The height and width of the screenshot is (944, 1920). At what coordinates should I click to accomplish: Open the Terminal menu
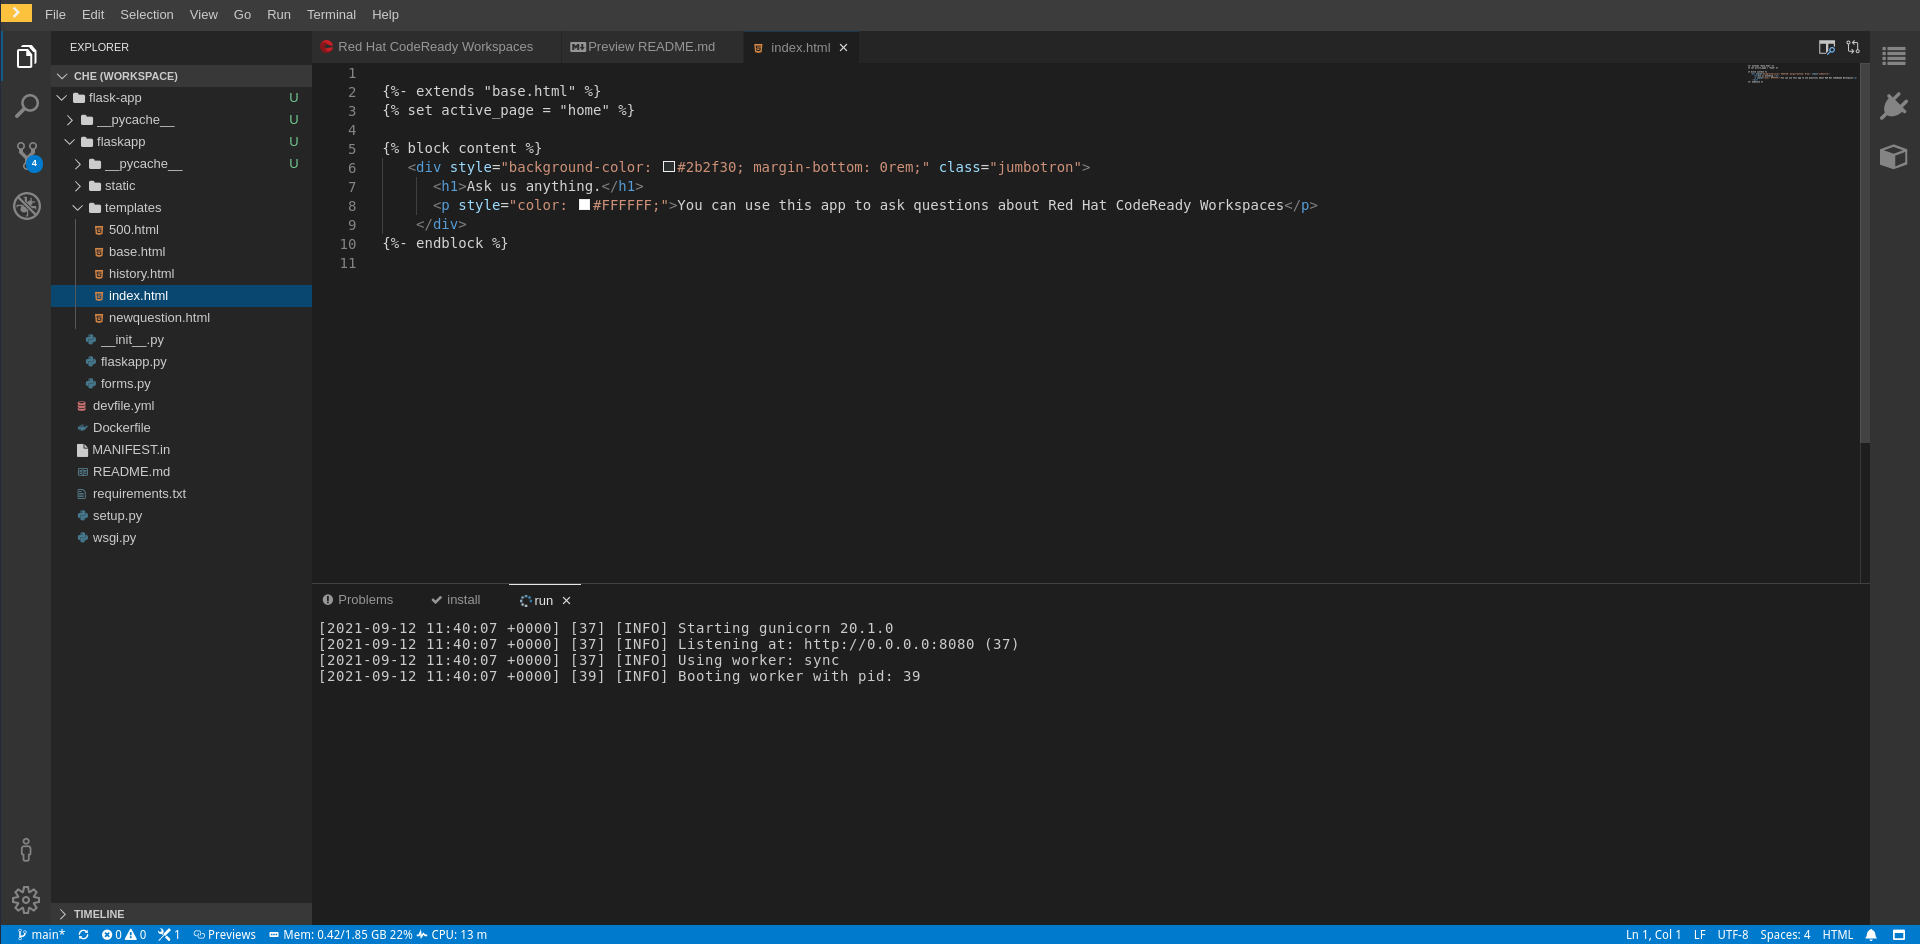331,15
